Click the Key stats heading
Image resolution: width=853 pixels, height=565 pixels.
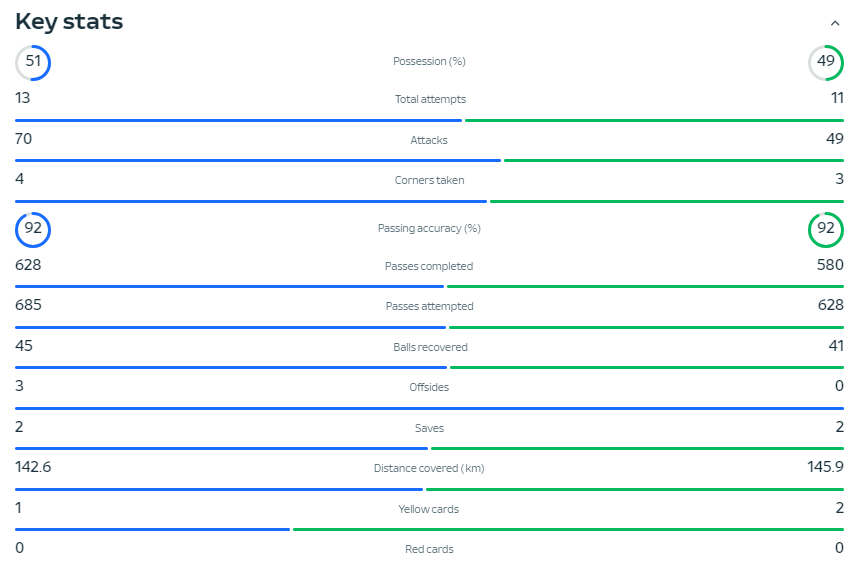point(69,22)
